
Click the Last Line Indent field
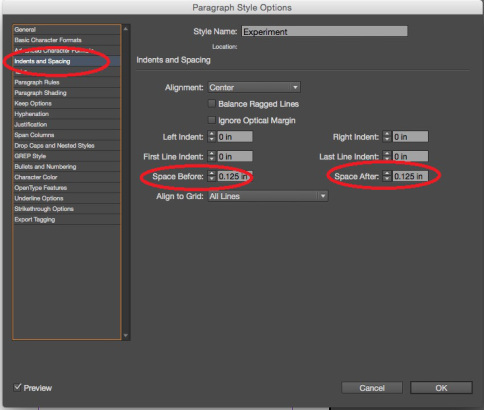pyautogui.click(x=410, y=156)
